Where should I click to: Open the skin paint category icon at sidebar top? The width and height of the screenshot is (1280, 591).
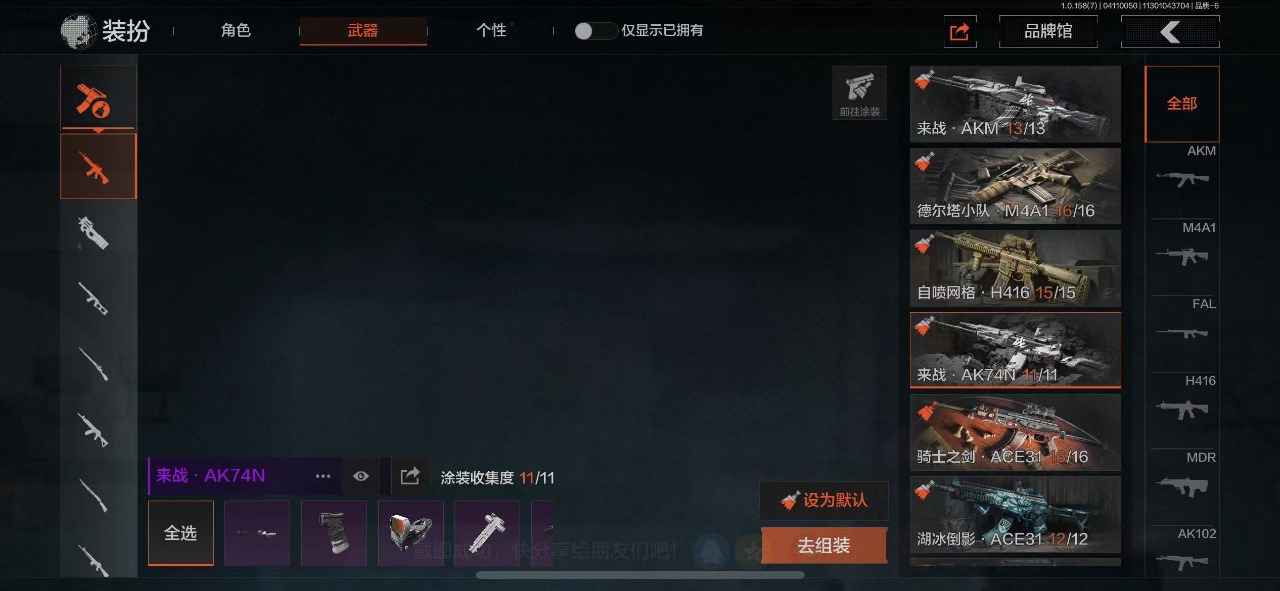point(98,97)
